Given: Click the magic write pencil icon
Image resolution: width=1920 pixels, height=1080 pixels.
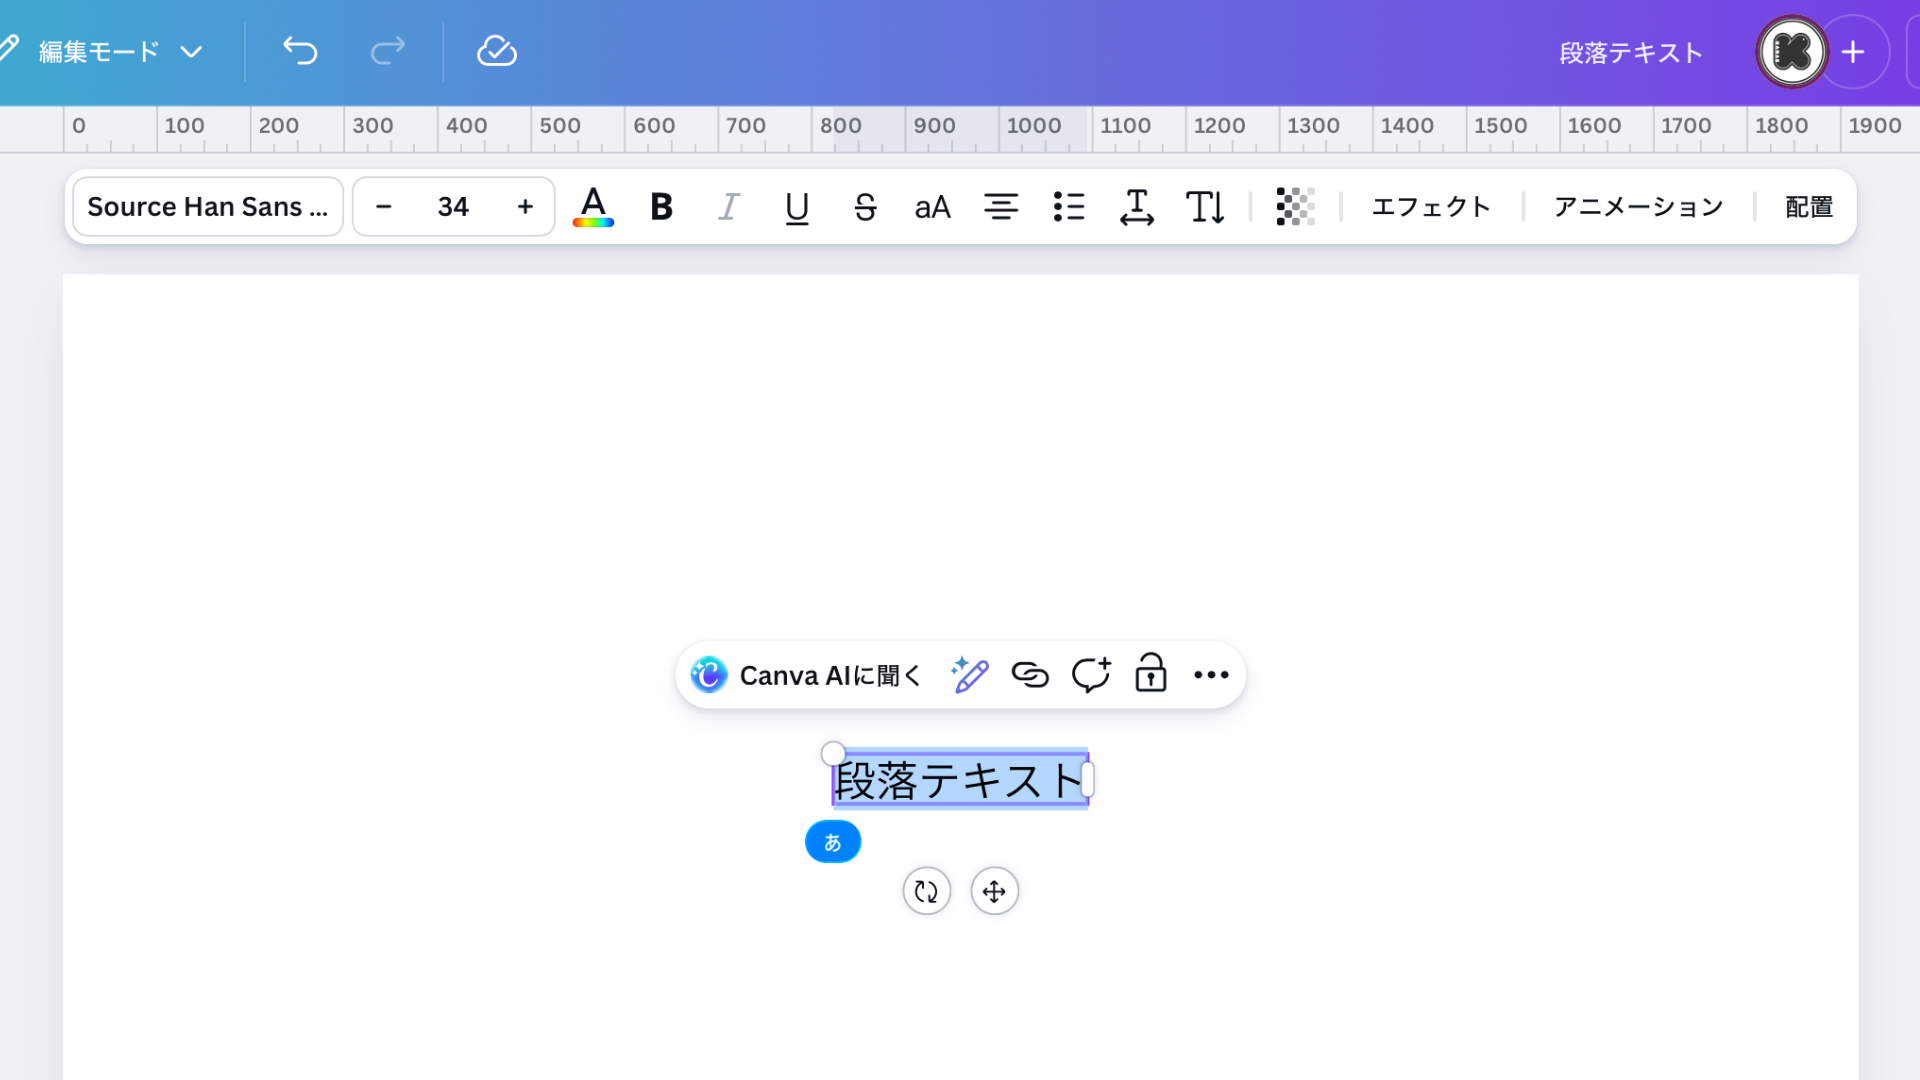Looking at the screenshot, I should (970, 676).
